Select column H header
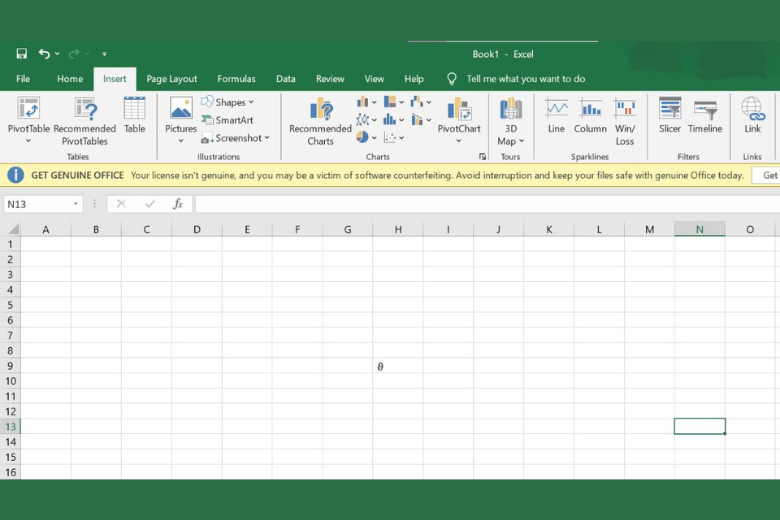The image size is (780, 520). tap(398, 229)
